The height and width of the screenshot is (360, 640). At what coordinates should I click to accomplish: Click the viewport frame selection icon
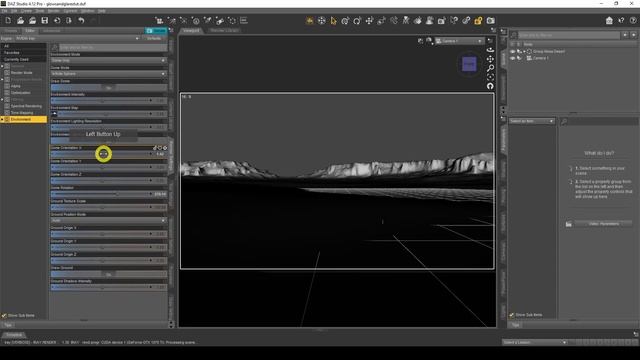[x=490, y=77]
